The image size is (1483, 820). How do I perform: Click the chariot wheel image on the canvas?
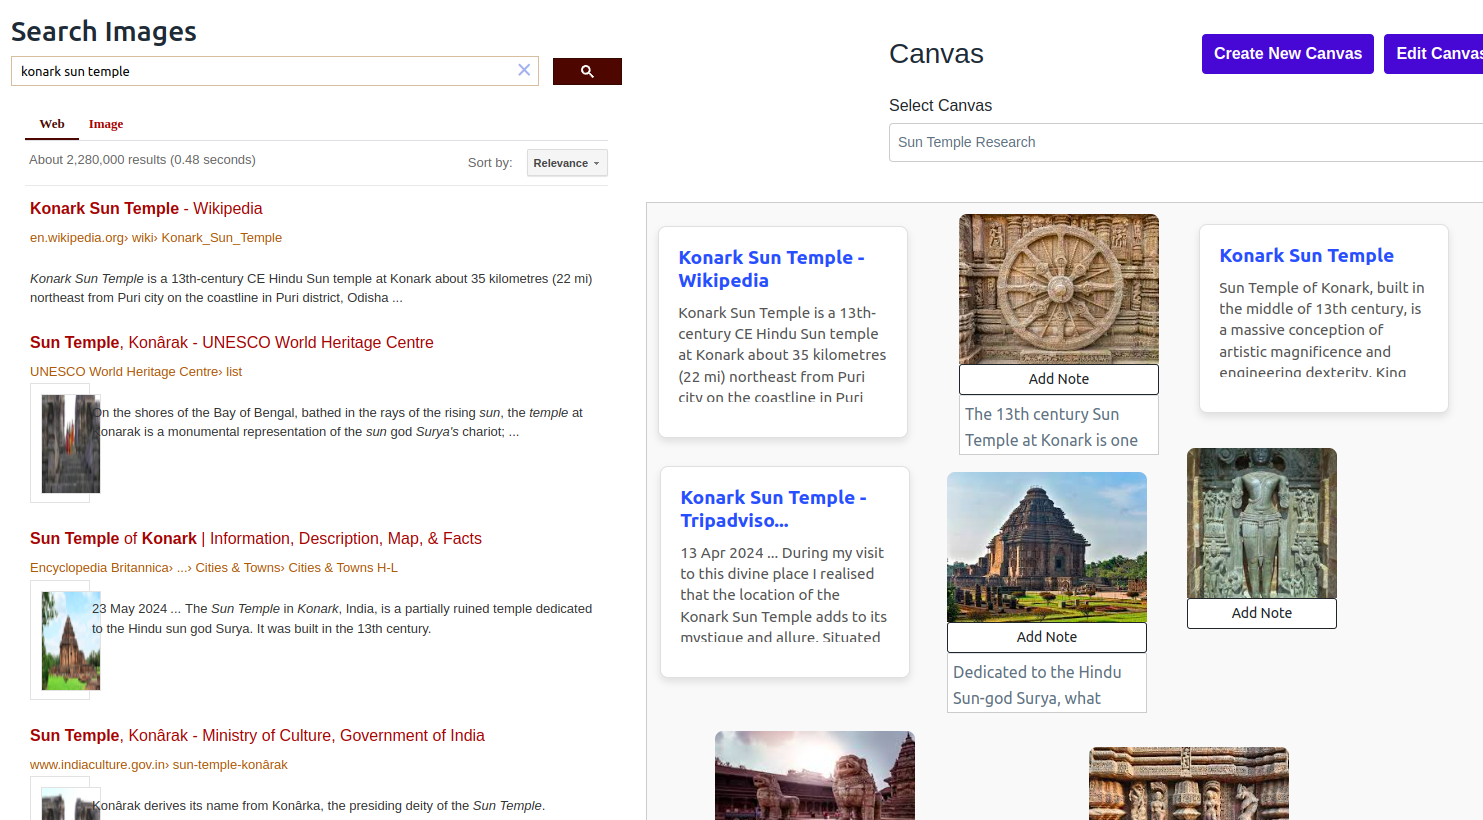click(1058, 289)
